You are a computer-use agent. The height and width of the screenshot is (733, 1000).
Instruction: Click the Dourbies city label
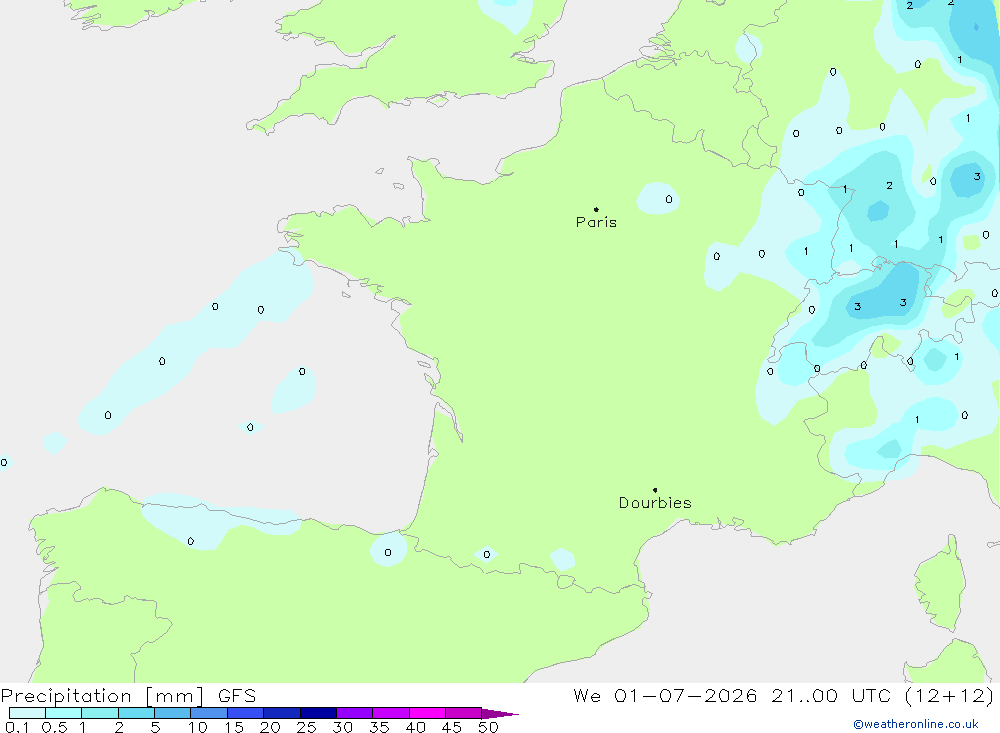[655, 503]
